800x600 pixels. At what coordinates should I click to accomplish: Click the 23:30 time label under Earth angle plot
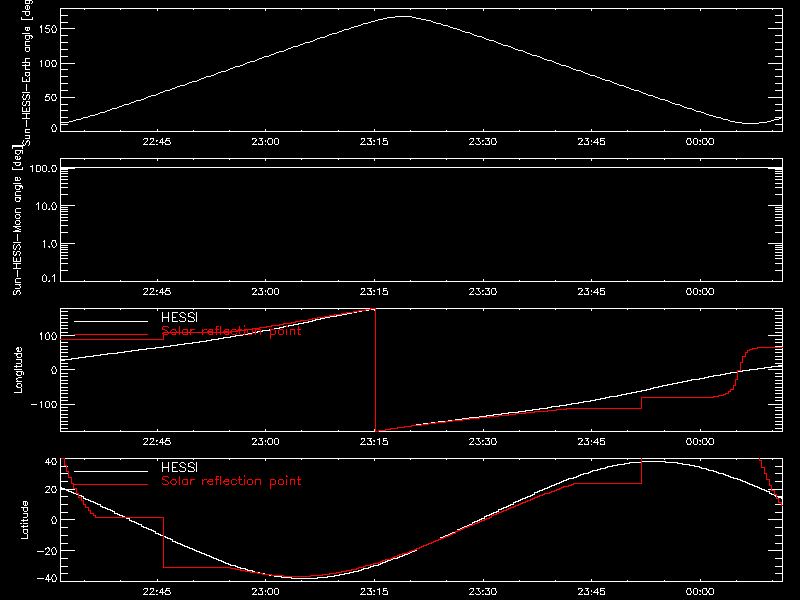pos(483,142)
